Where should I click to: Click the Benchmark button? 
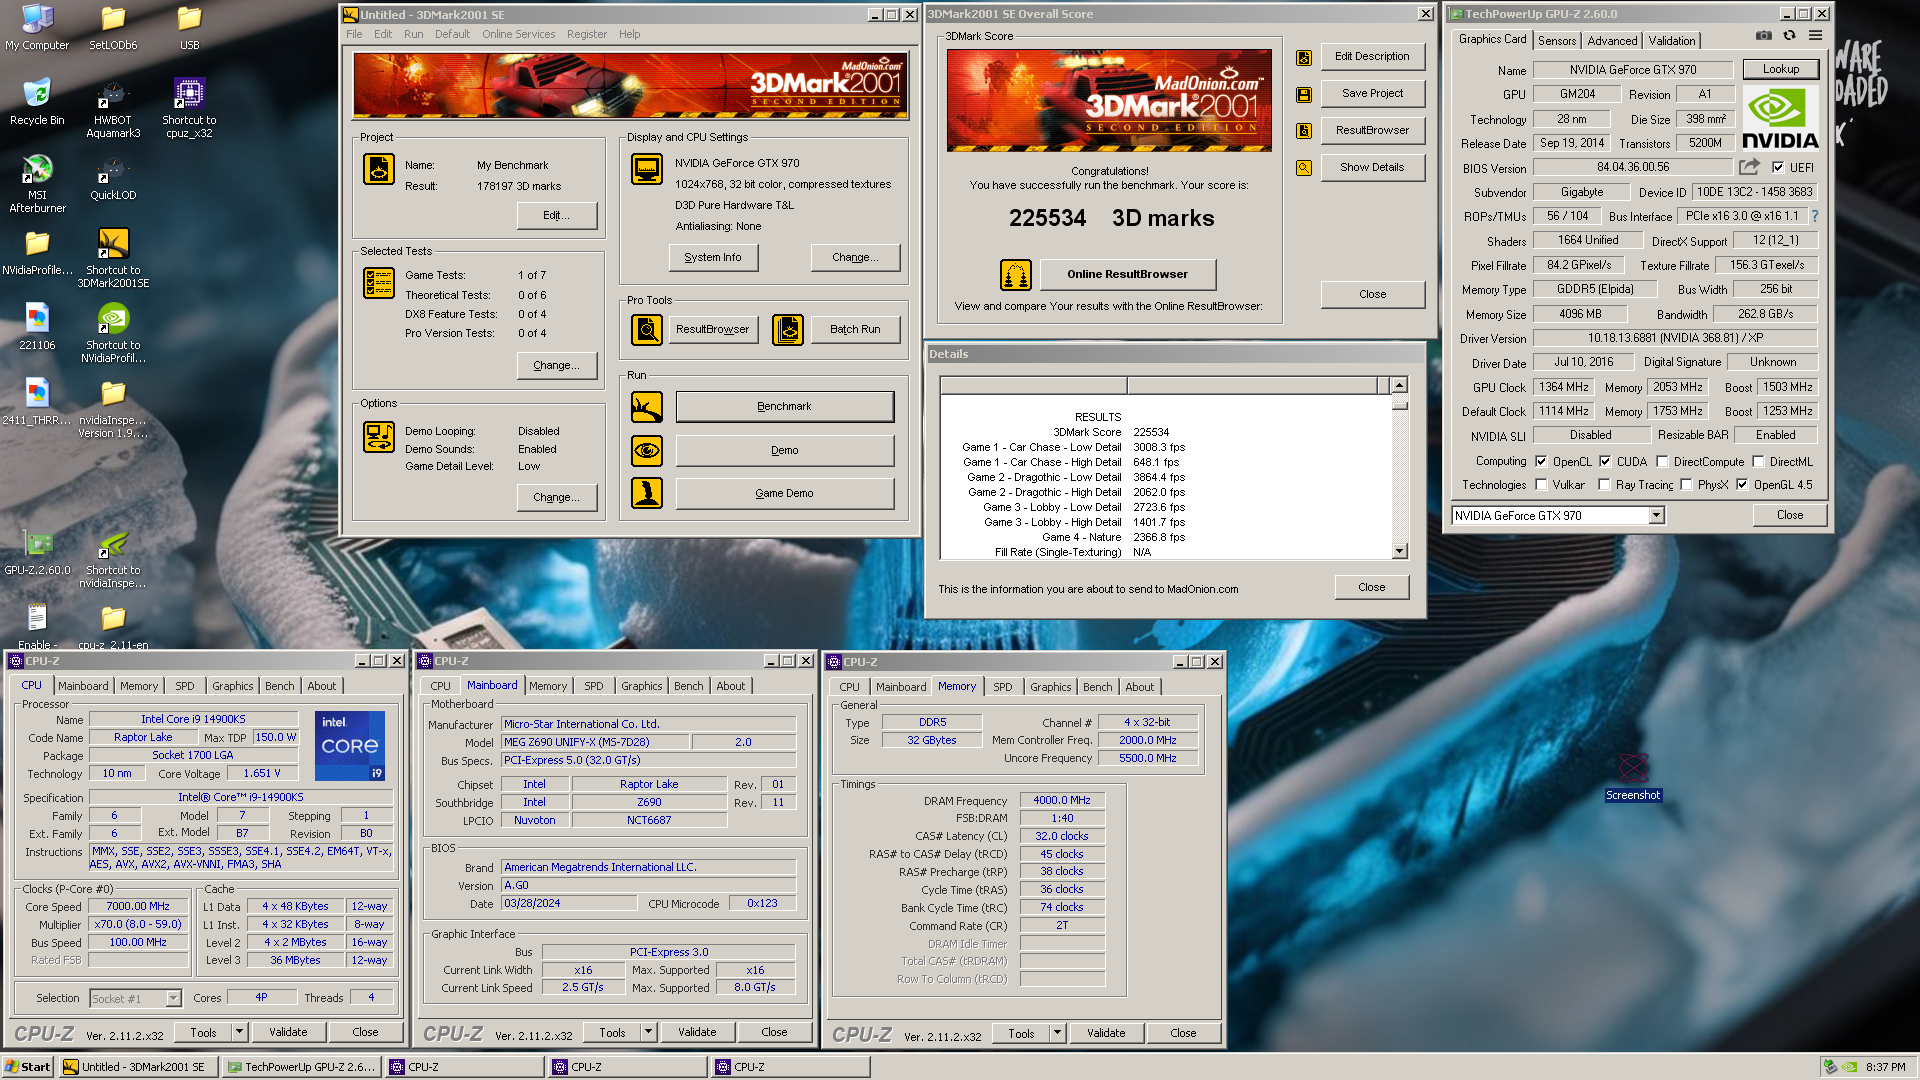click(x=784, y=406)
